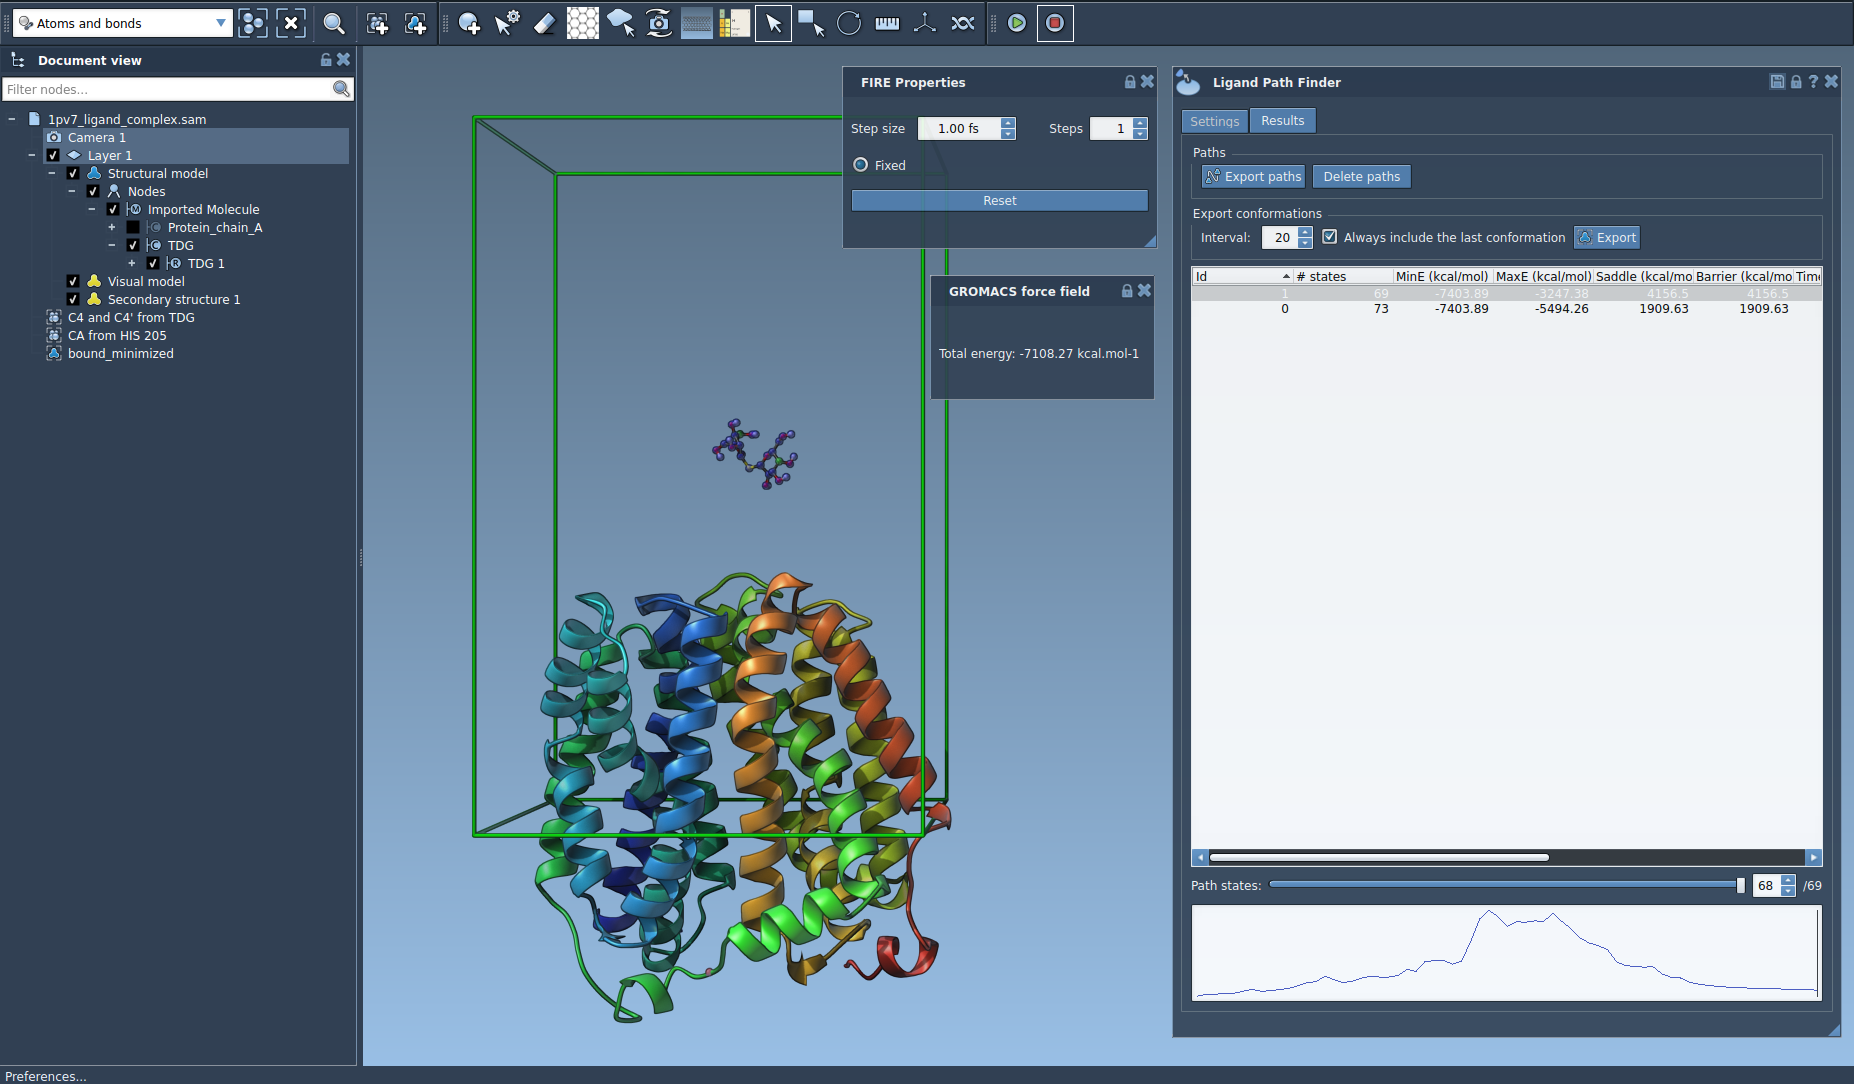Screen dimensions: 1854x1084
Task: Open the Atoms and bonds dropdown
Action: point(122,23)
